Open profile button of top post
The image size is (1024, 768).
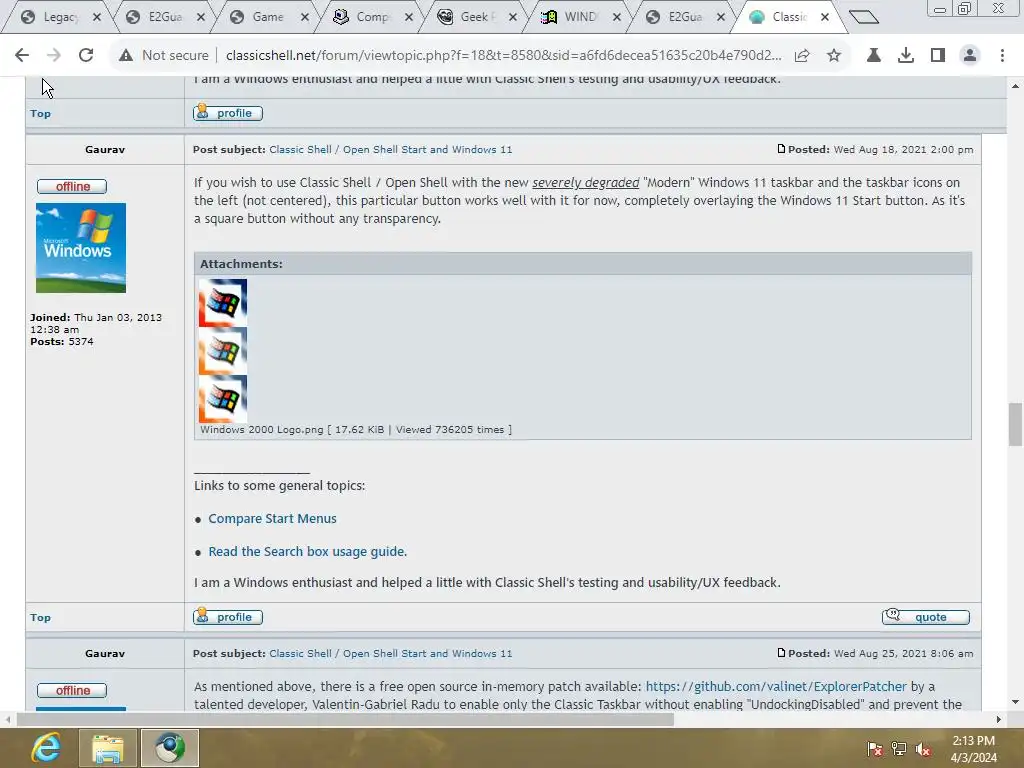pos(228,113)
